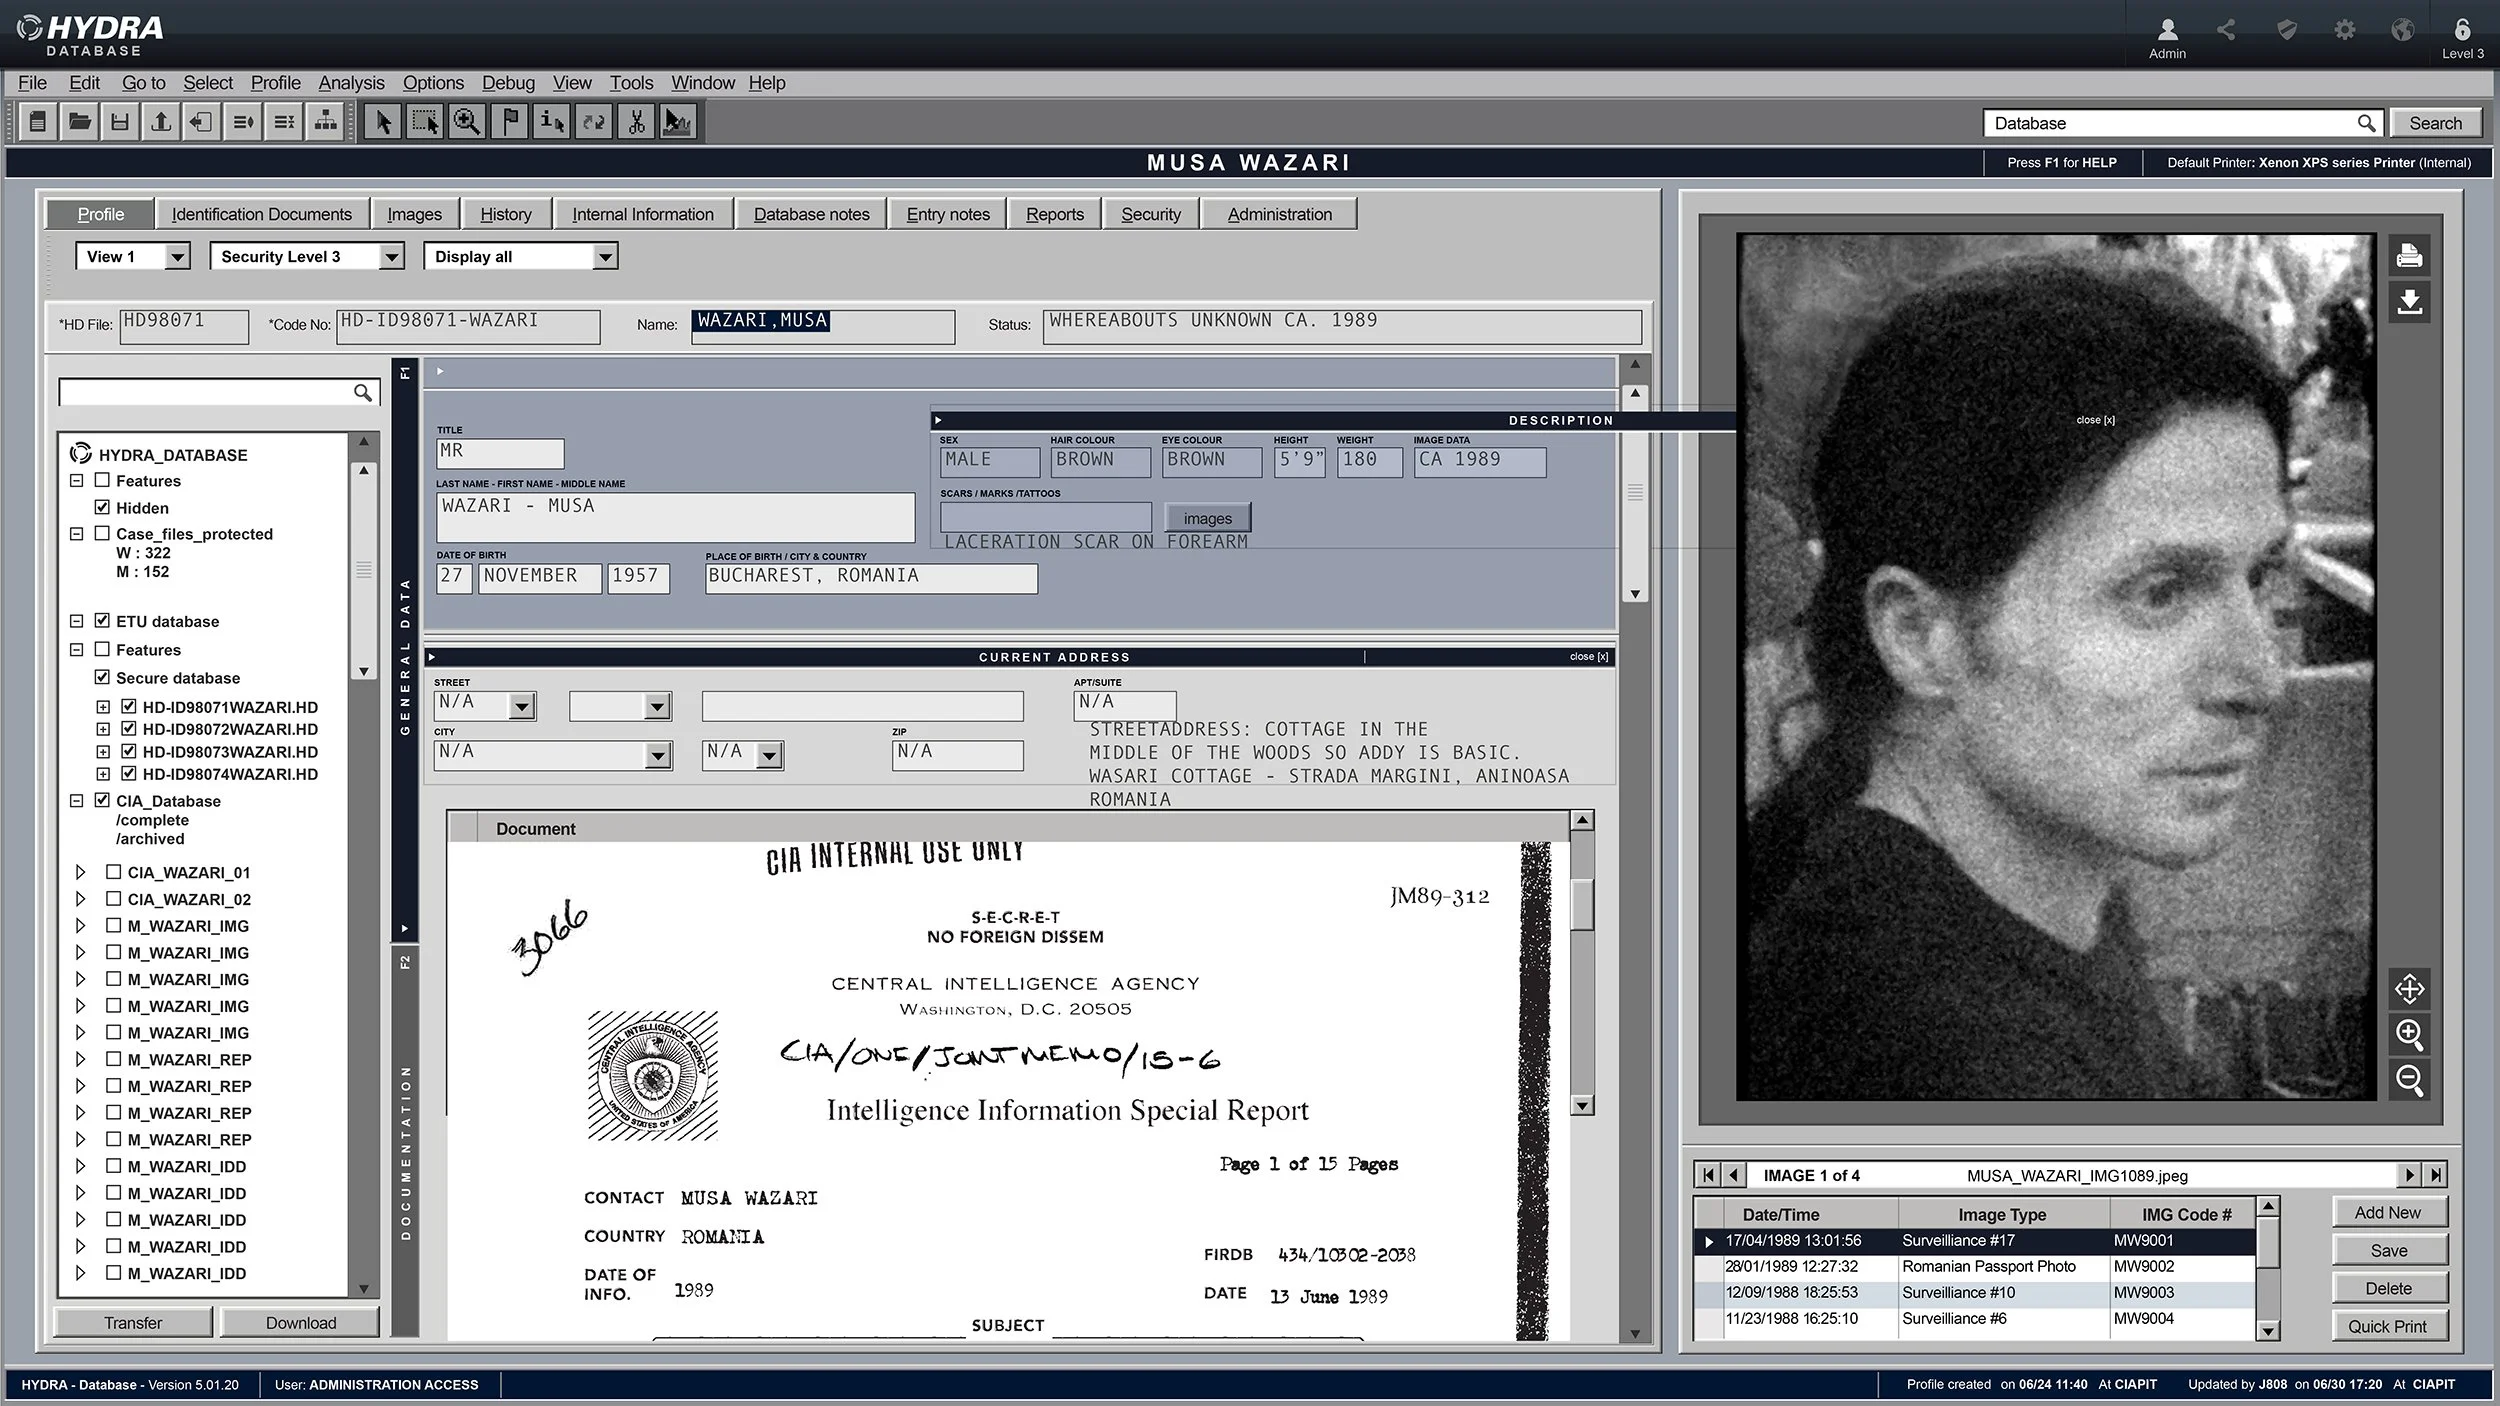Viewport: 2500px width, 1406px height.
Task: Open the City N/A dropdown
Action: click(x=658, y=756)
